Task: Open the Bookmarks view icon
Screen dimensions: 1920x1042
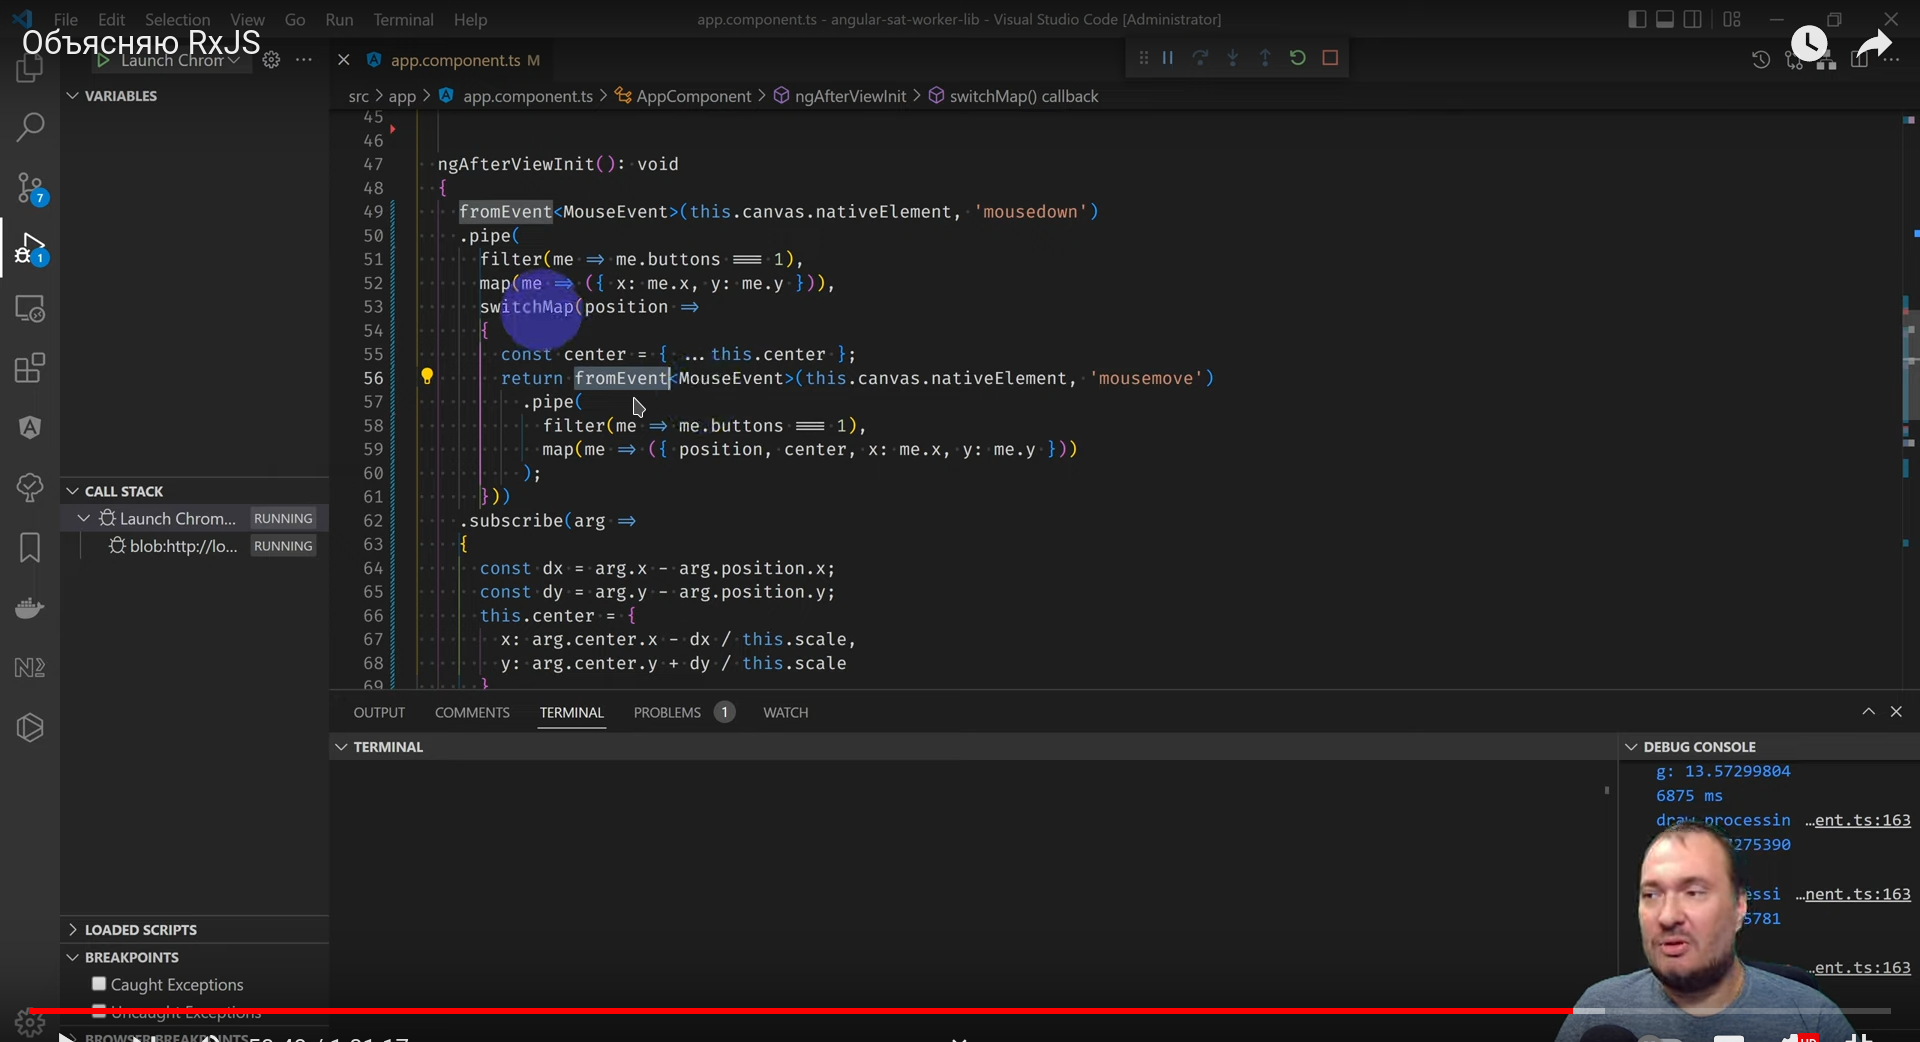Action: click(x=30, y=548)
